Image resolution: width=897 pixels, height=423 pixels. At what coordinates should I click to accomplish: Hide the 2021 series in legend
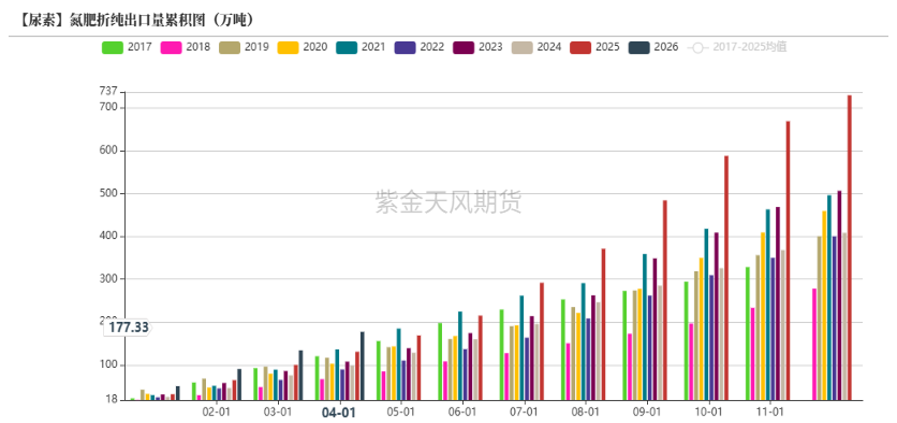click(x=360, y=47)
